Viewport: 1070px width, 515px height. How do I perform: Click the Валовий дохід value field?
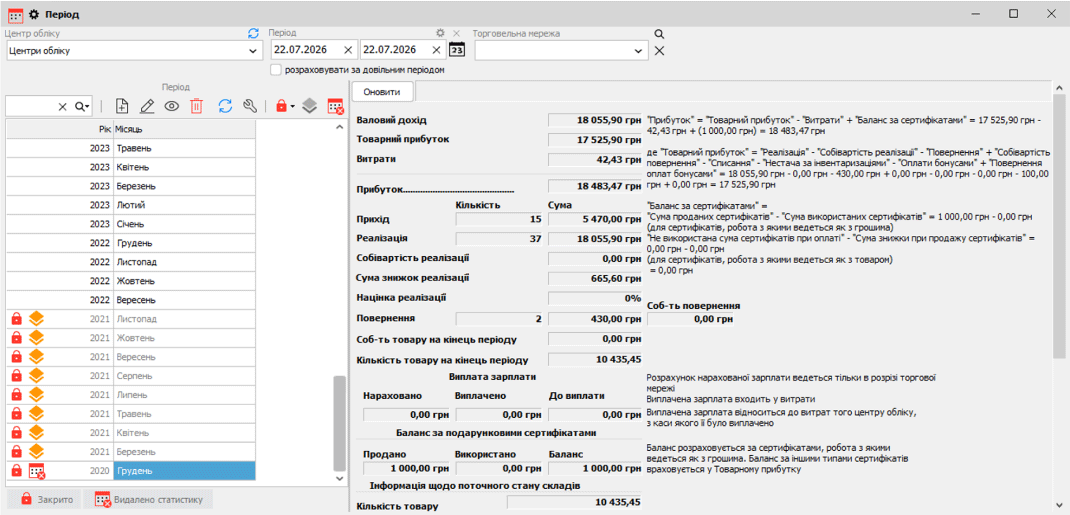[596, 120]
